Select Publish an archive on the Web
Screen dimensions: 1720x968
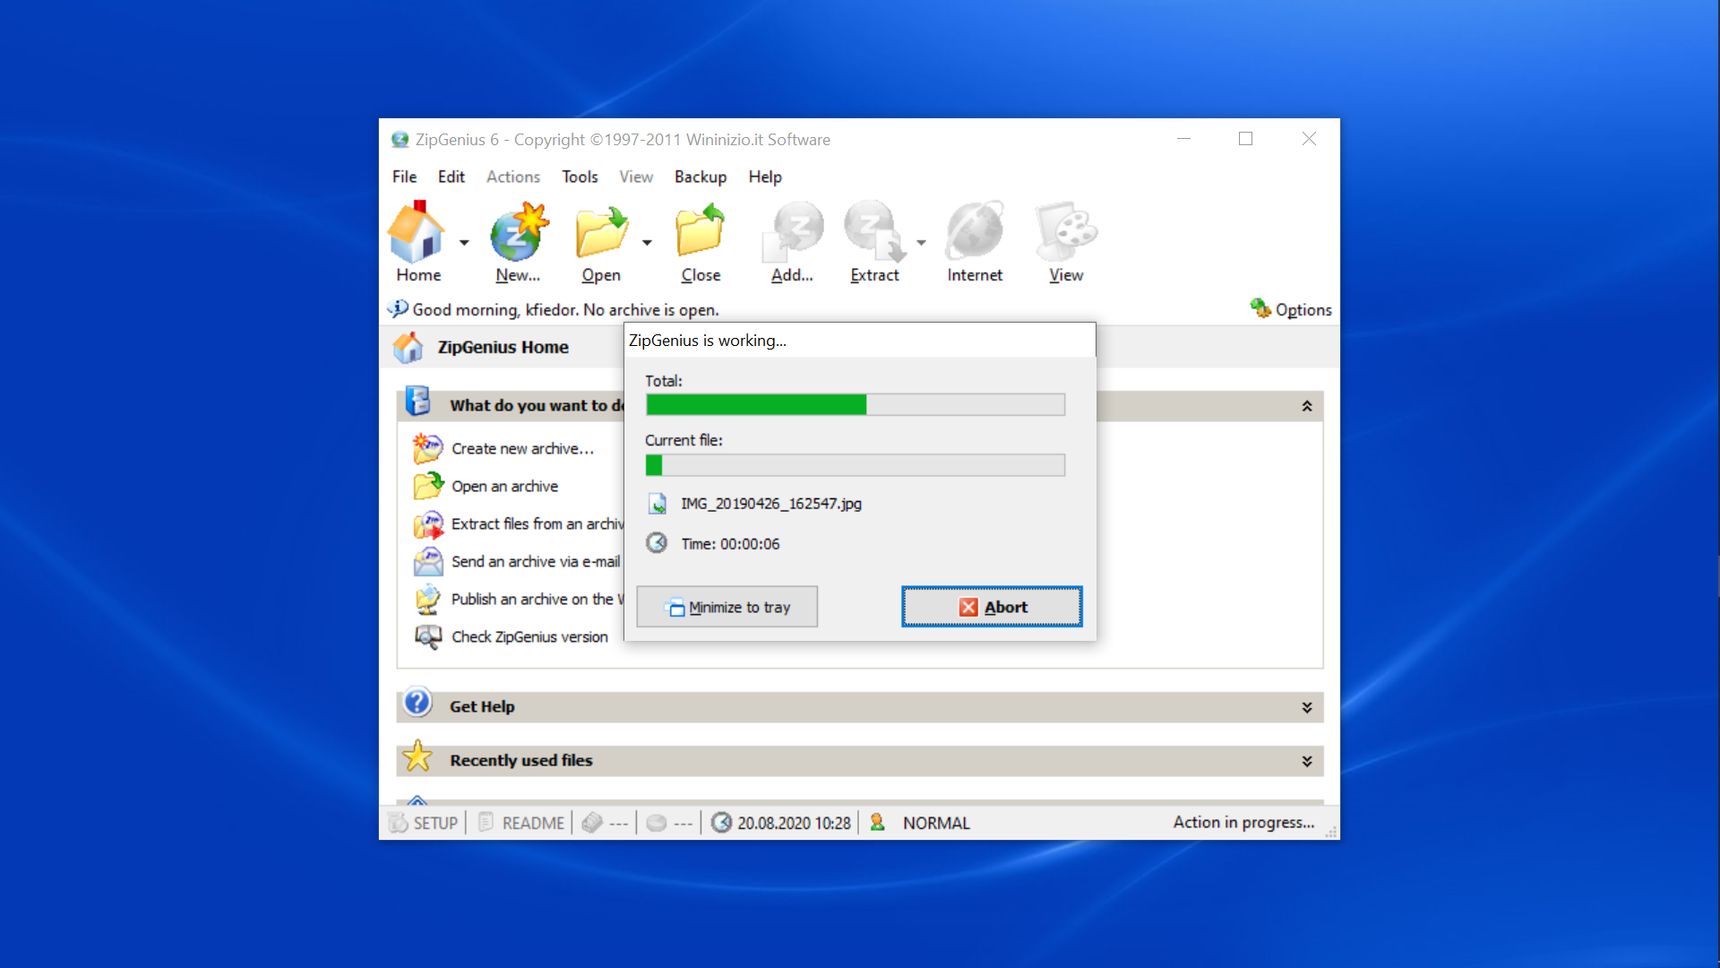pos(537,599)
